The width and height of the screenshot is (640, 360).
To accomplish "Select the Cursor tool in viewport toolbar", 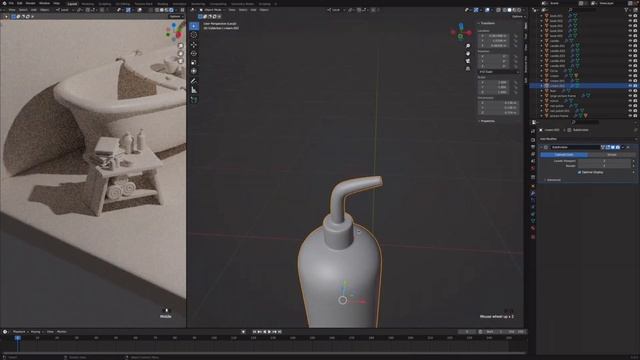I will click(194, 35).
